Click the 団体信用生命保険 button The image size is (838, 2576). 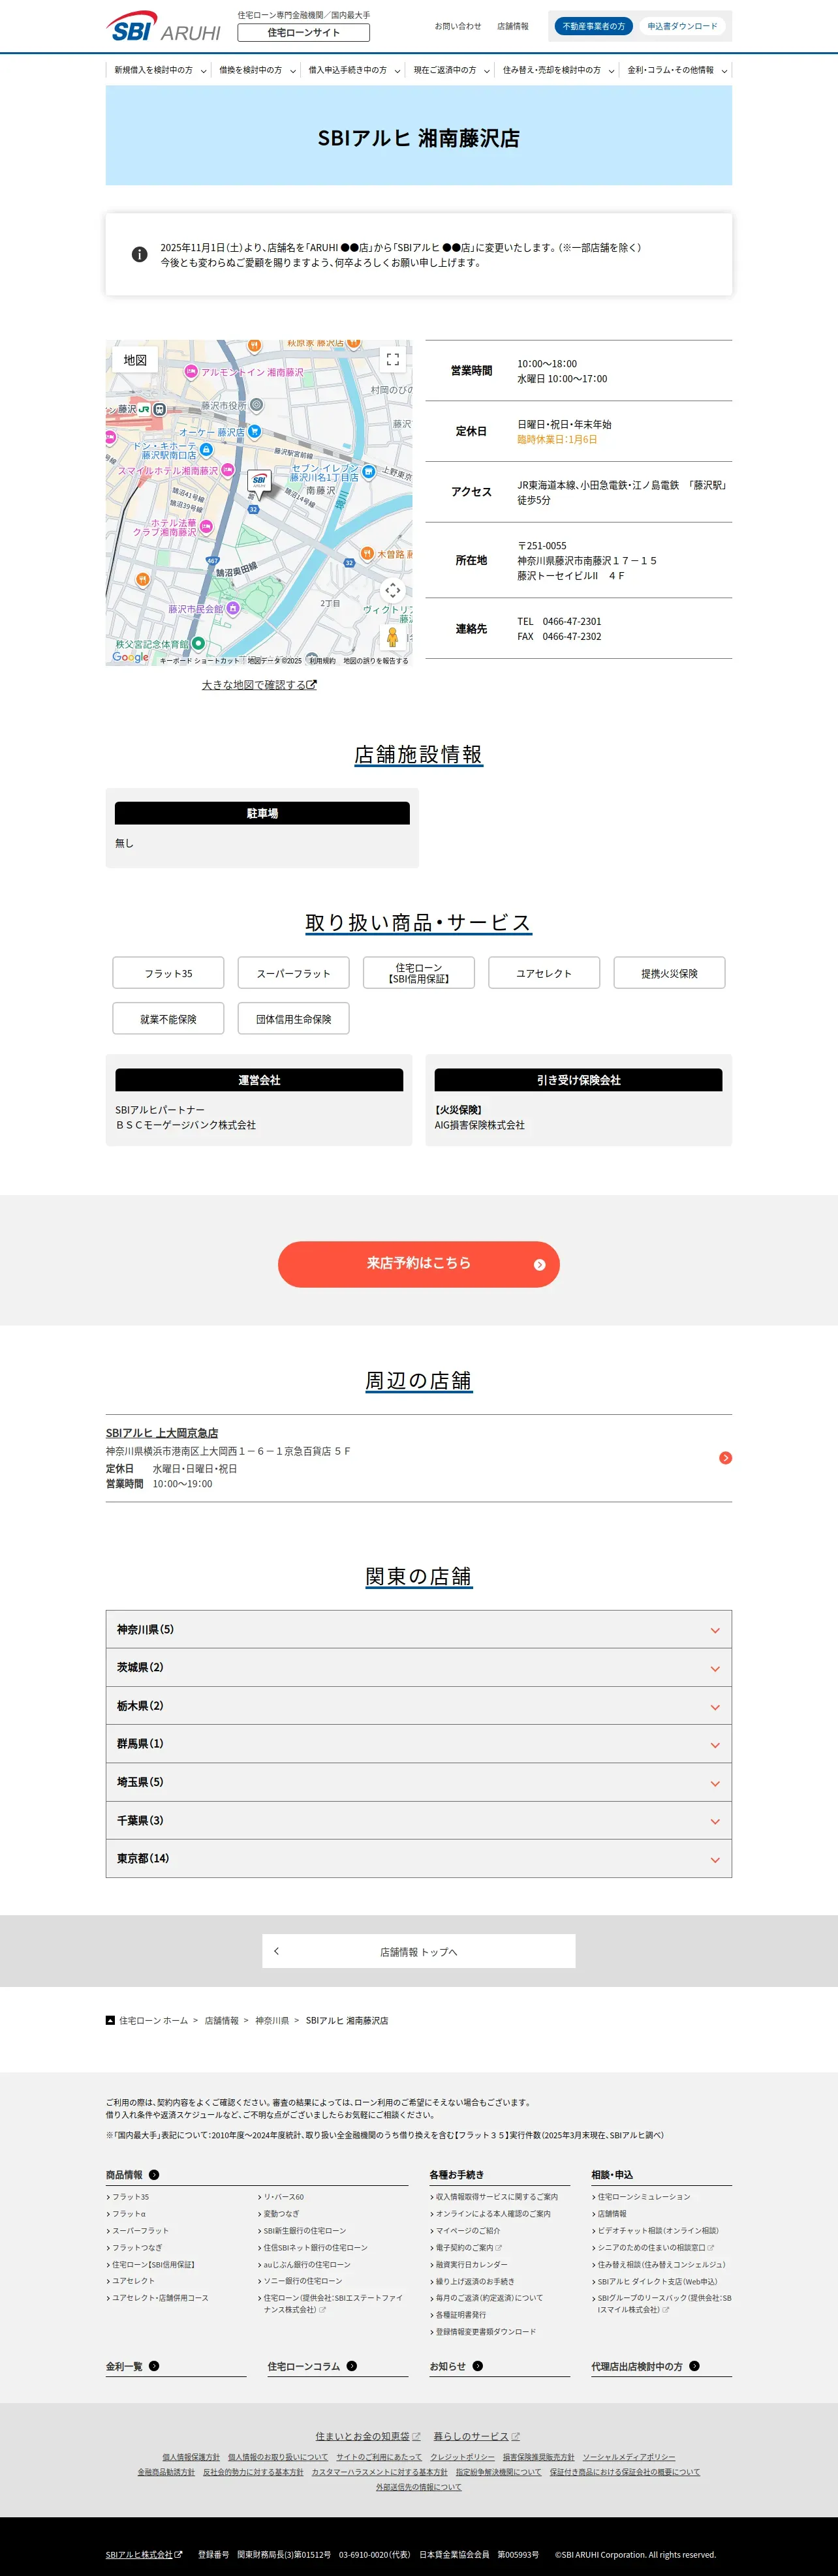(x=293, y=1019)
